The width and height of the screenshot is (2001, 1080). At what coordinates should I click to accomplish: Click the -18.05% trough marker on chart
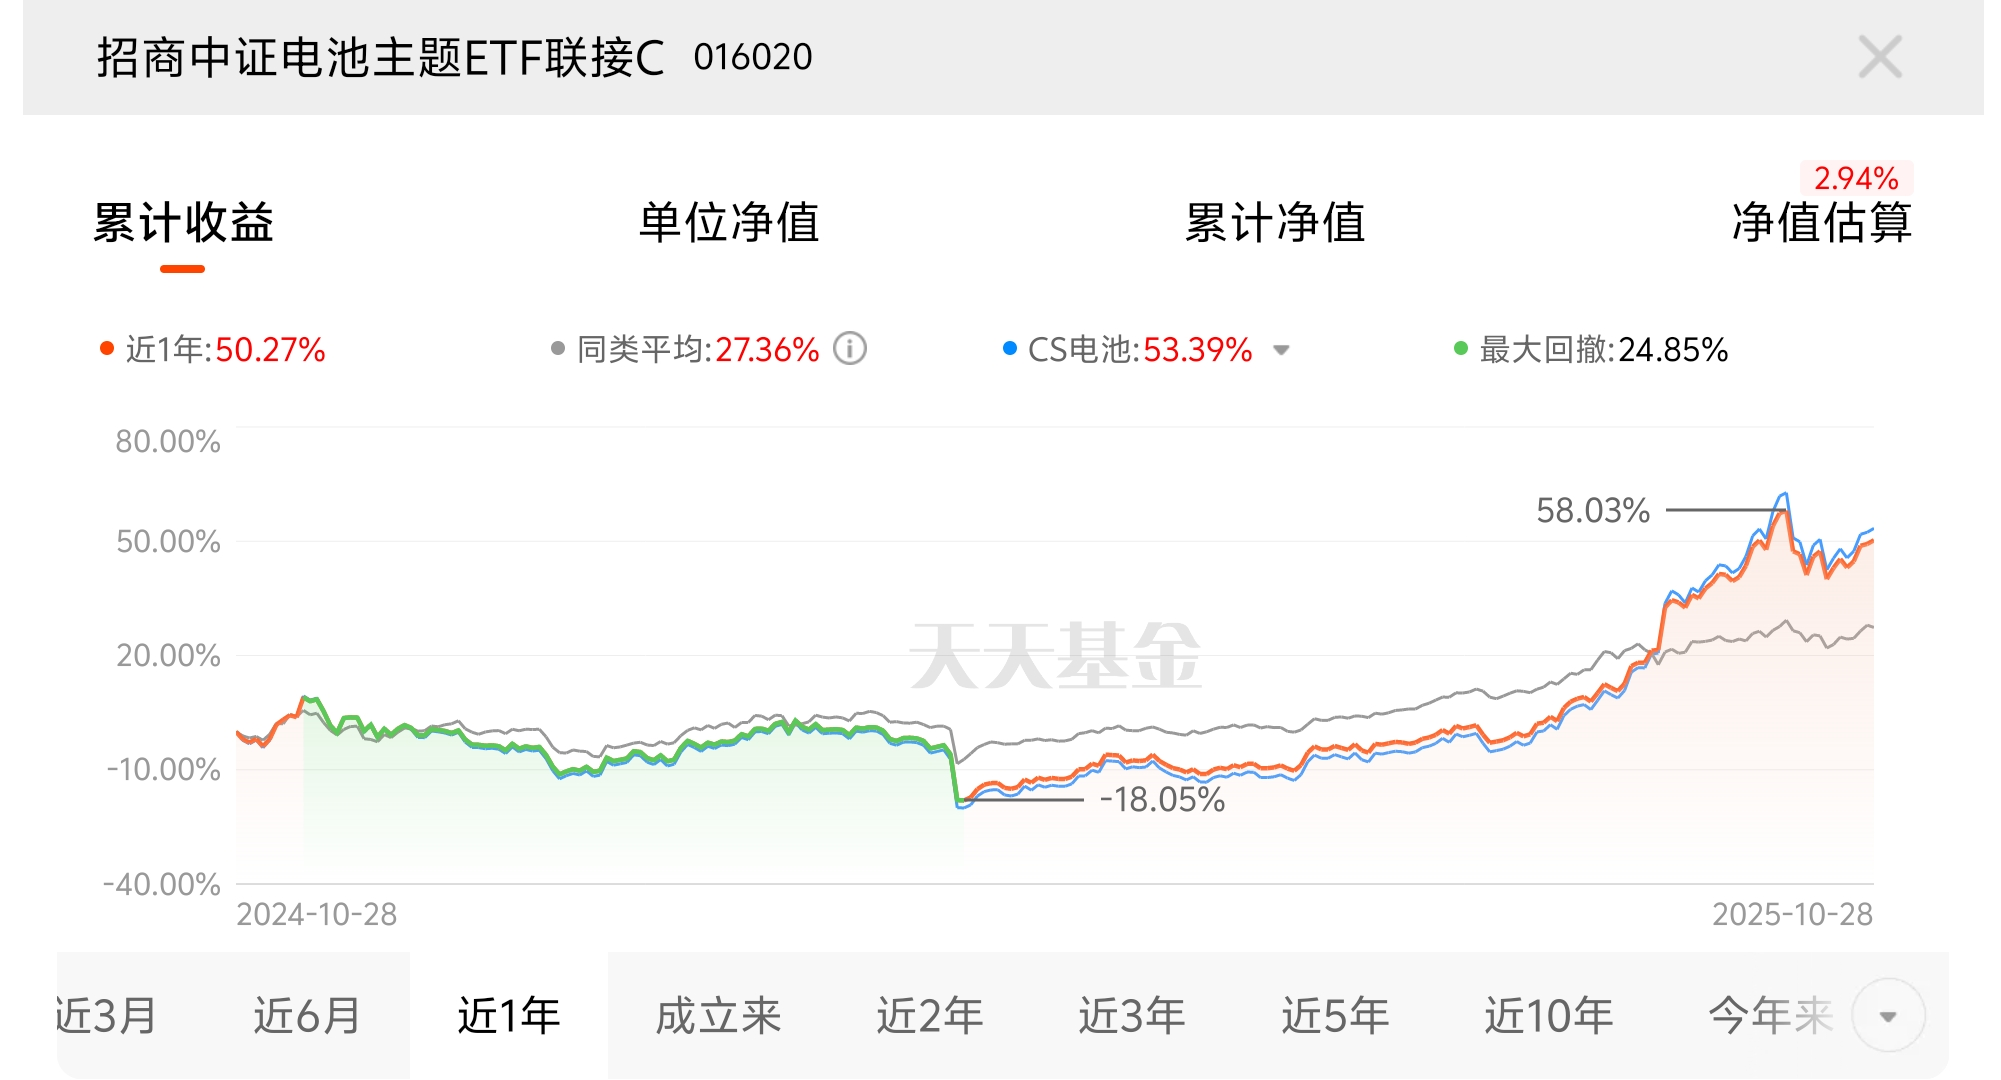coord(1162,800)
